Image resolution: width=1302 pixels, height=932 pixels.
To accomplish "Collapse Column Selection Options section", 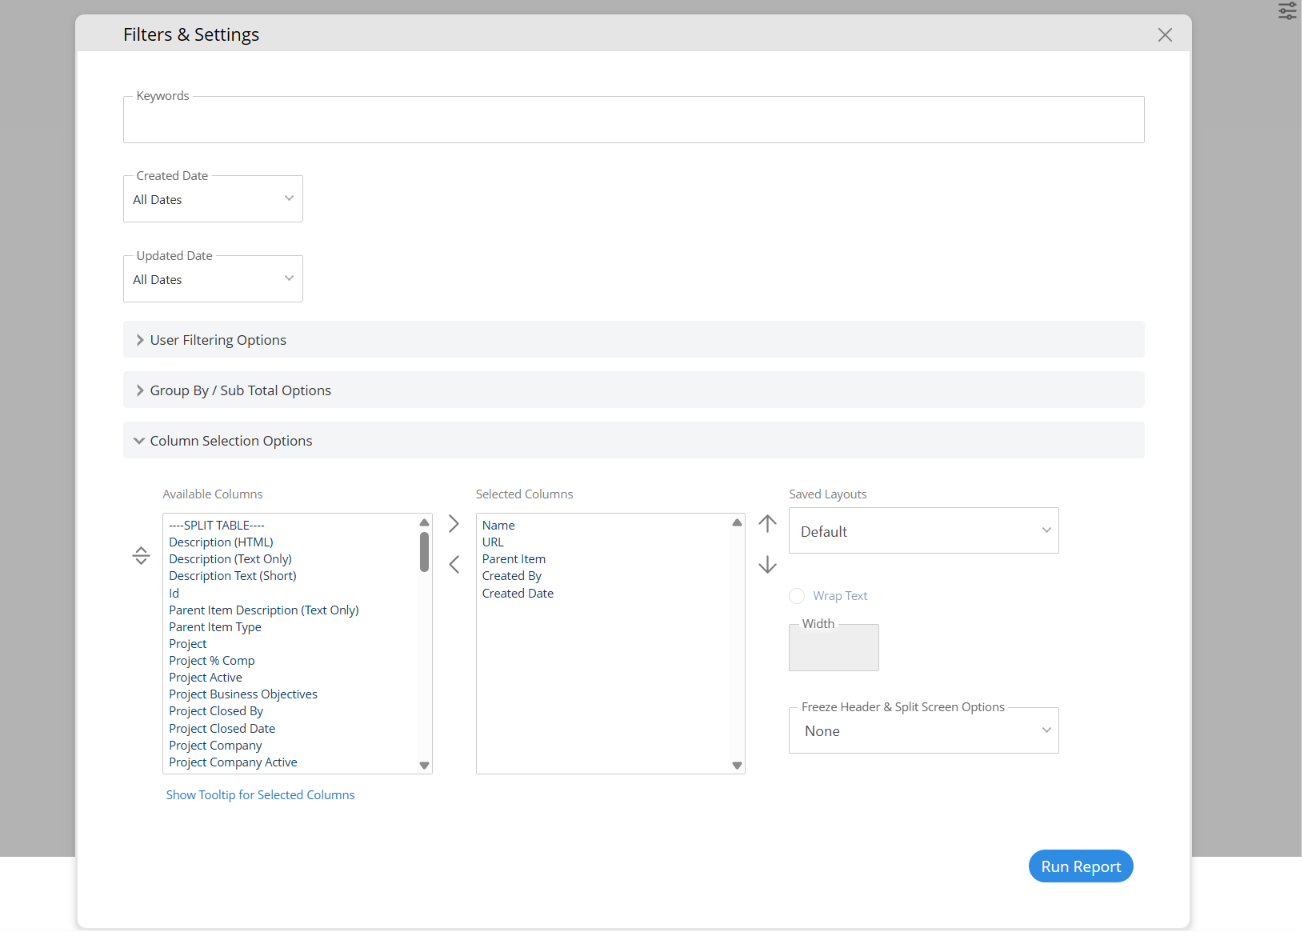I will tap(634, 440).
